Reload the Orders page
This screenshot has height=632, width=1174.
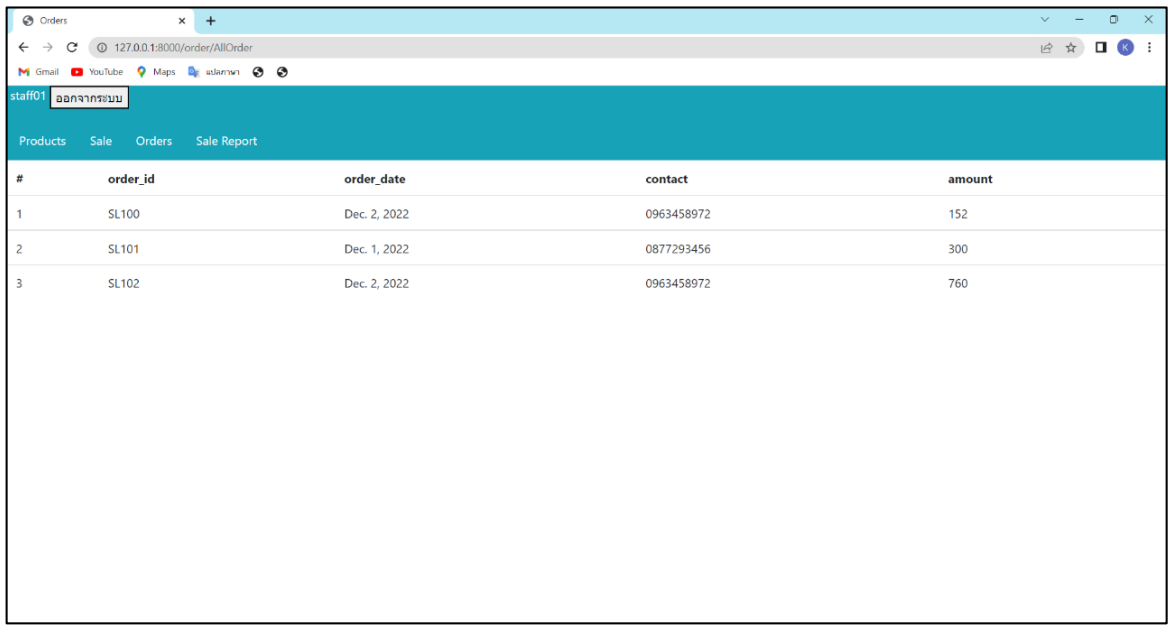point(72,47)
